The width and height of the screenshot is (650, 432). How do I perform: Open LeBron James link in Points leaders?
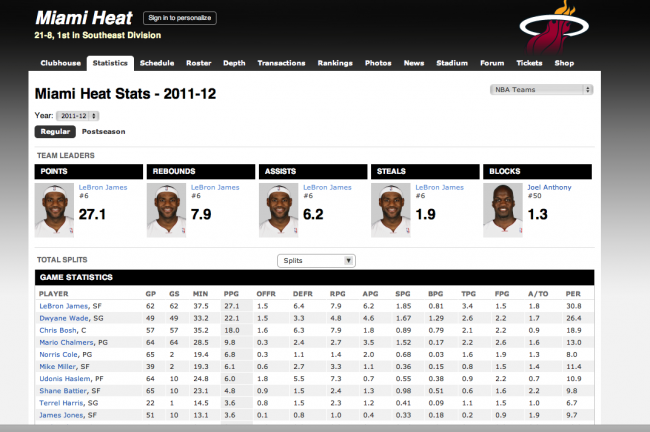pos(103,187)
